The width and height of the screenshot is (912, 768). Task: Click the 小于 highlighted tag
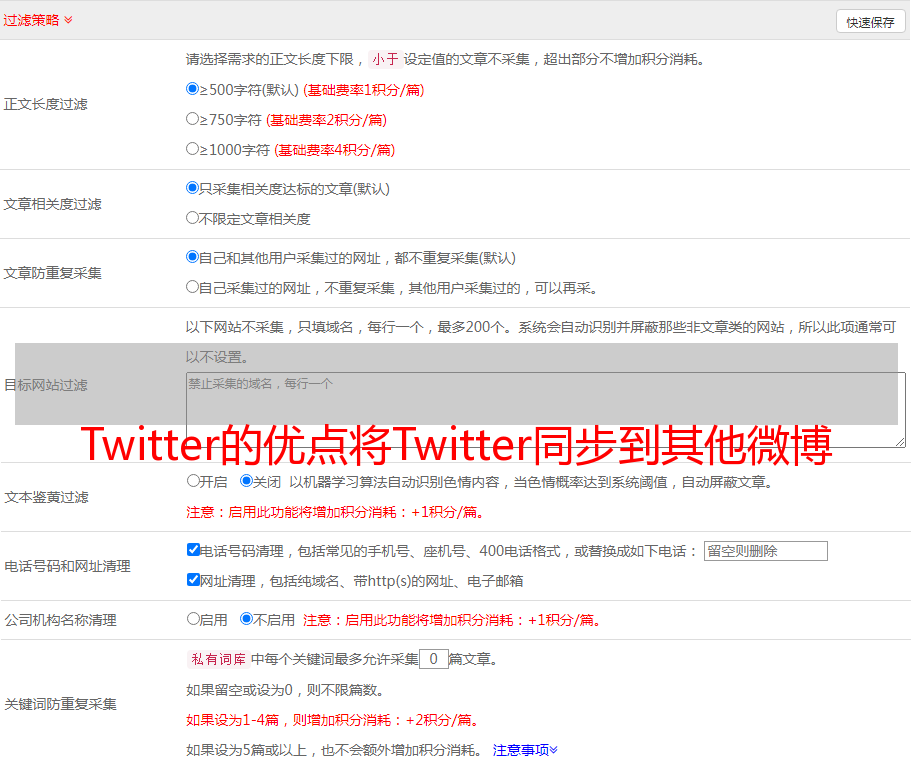coord(385,59)
